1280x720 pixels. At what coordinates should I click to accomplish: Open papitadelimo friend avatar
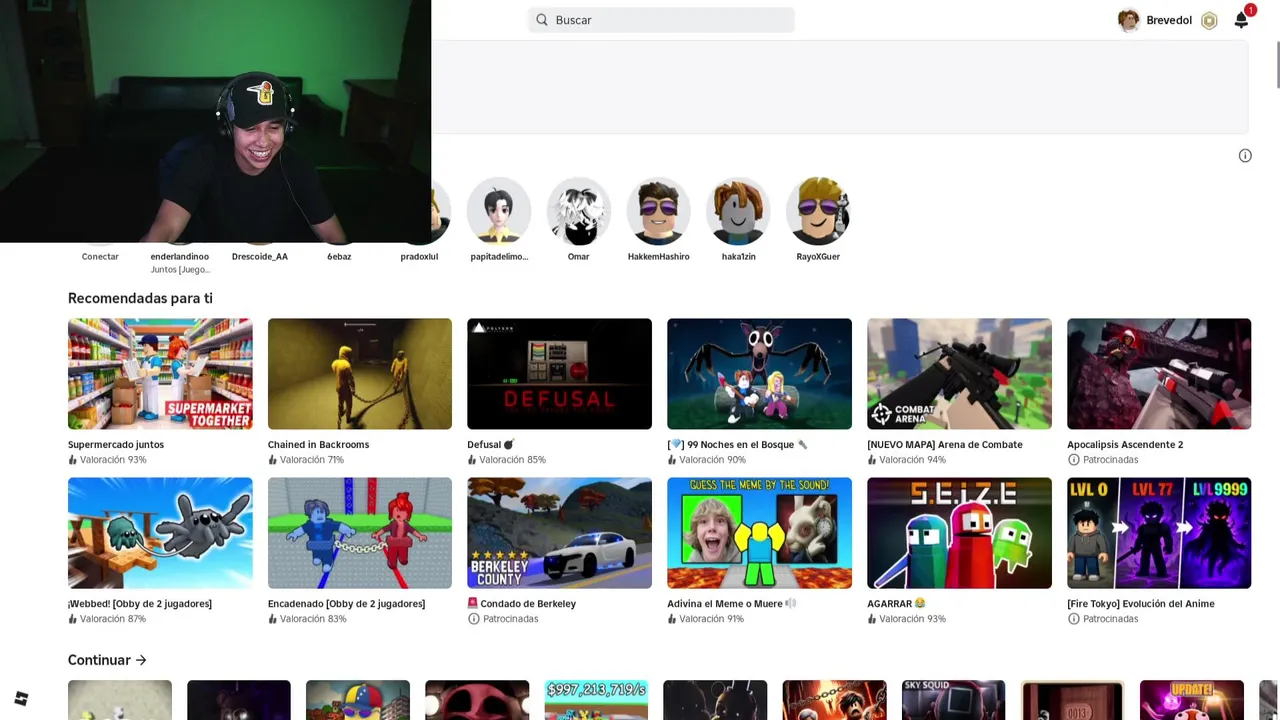pos(499,211)
